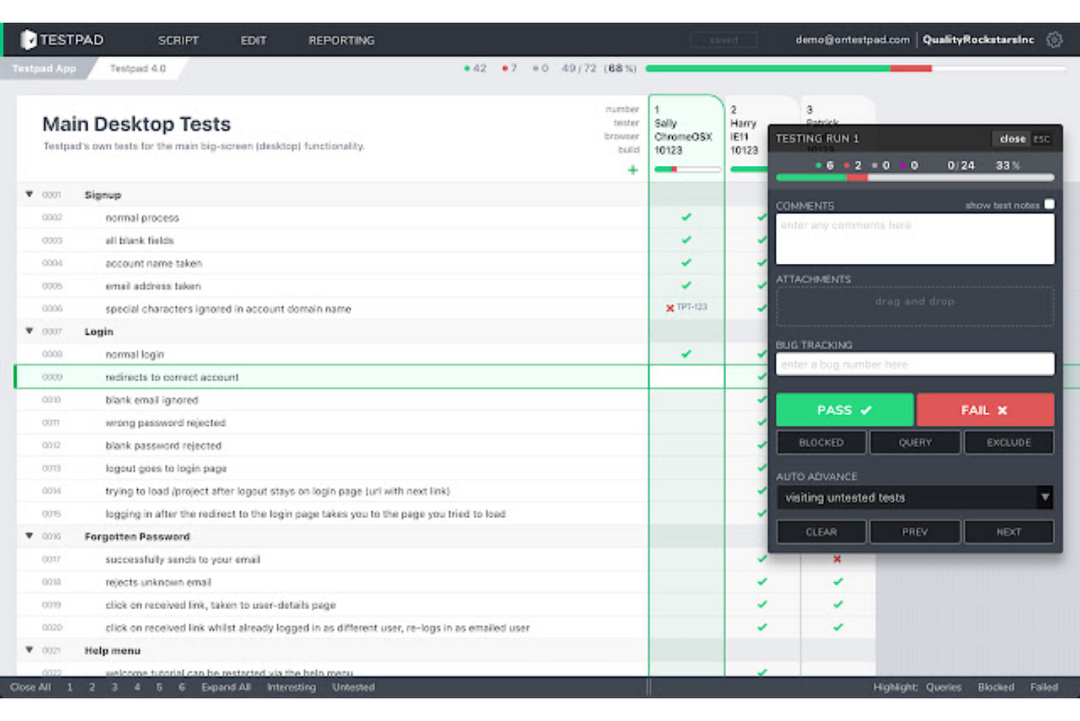Click Harry's checkmark for rejects unknown email

[x=762, y=581]
